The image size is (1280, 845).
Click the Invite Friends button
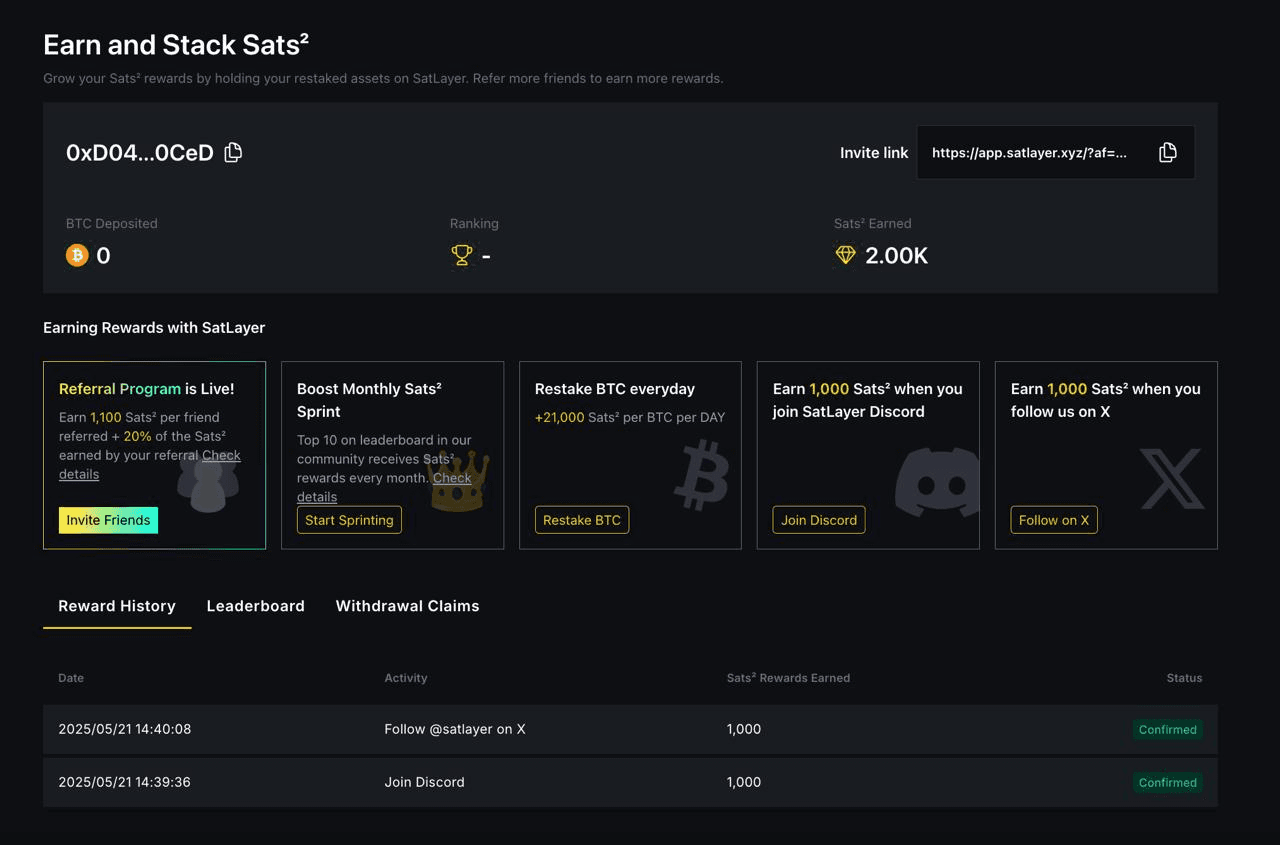(x=108, y=520)
